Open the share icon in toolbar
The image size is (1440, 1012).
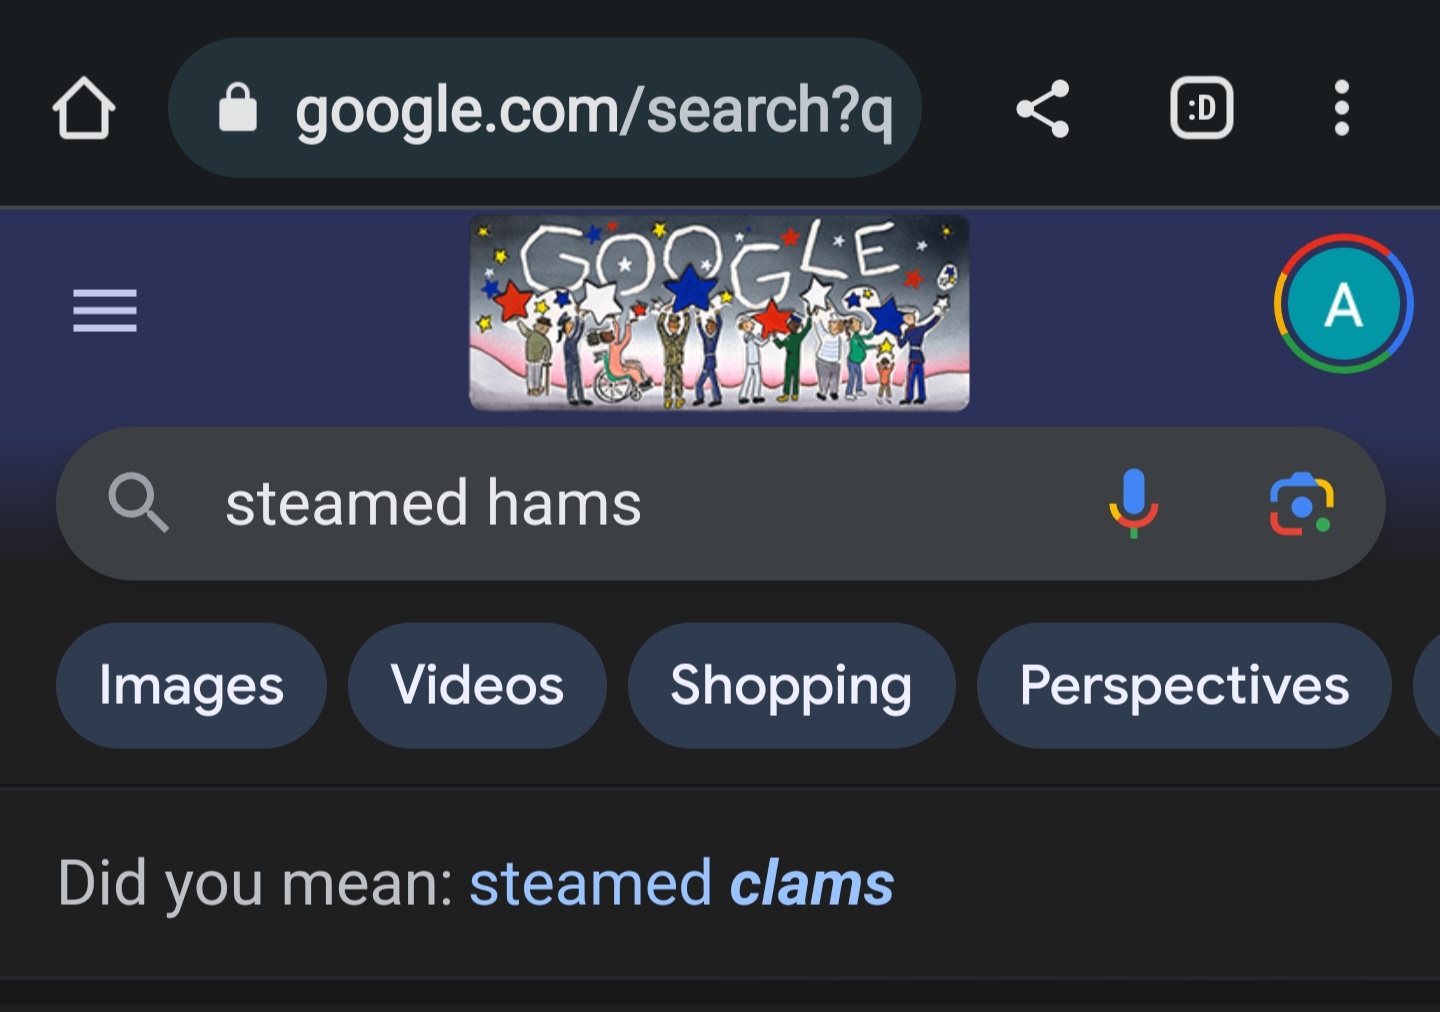1043,108
